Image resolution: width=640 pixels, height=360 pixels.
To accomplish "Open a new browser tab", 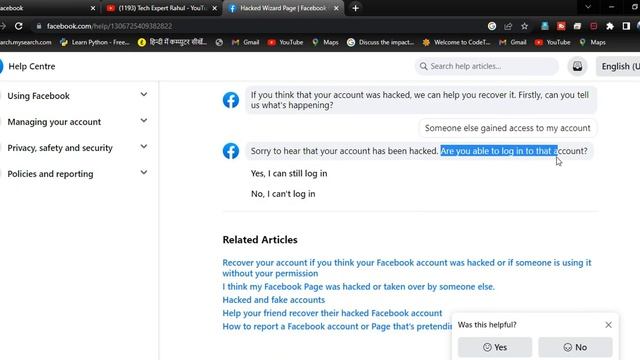I will coord(356,8).
